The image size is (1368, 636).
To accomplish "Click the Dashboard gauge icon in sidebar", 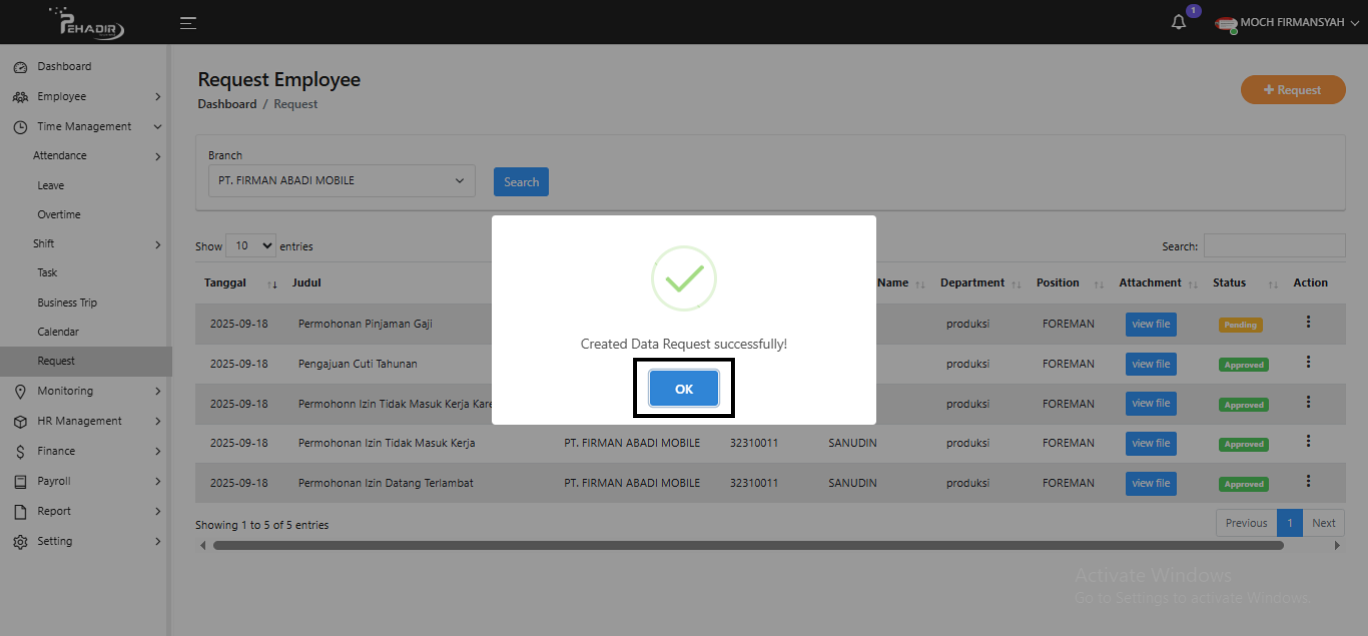I will (x=20, y=67).
